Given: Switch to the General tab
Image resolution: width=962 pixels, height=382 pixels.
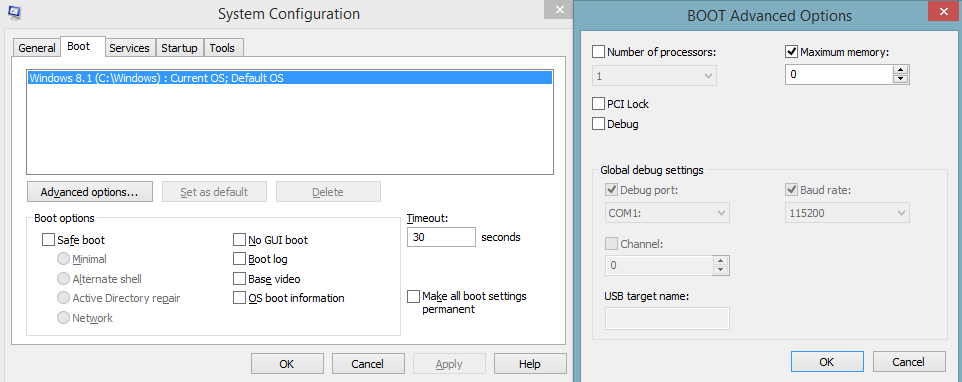Looking at the screenshot, I should point(37,48).
